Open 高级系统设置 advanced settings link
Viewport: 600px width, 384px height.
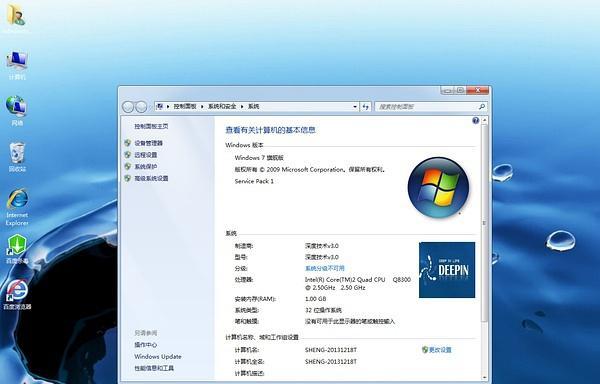pyautogui.click(x=151, y=179)
